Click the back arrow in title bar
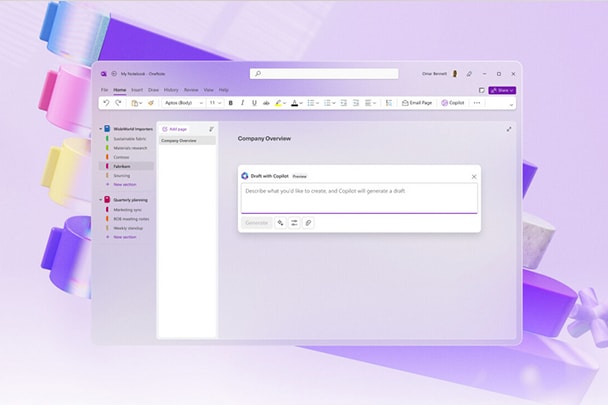The image size is (608, 405). pyautogui.click(x=114, y=74)
